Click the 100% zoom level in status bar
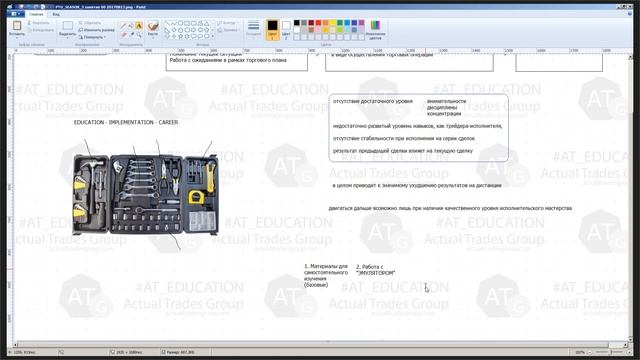This screenshot has height=360, width=640. [x=580, y=352]
